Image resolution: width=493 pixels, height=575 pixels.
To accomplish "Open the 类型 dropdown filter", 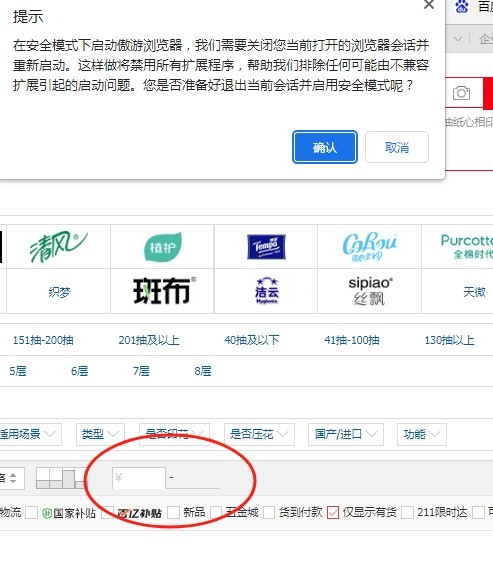I will coord(101,435).
